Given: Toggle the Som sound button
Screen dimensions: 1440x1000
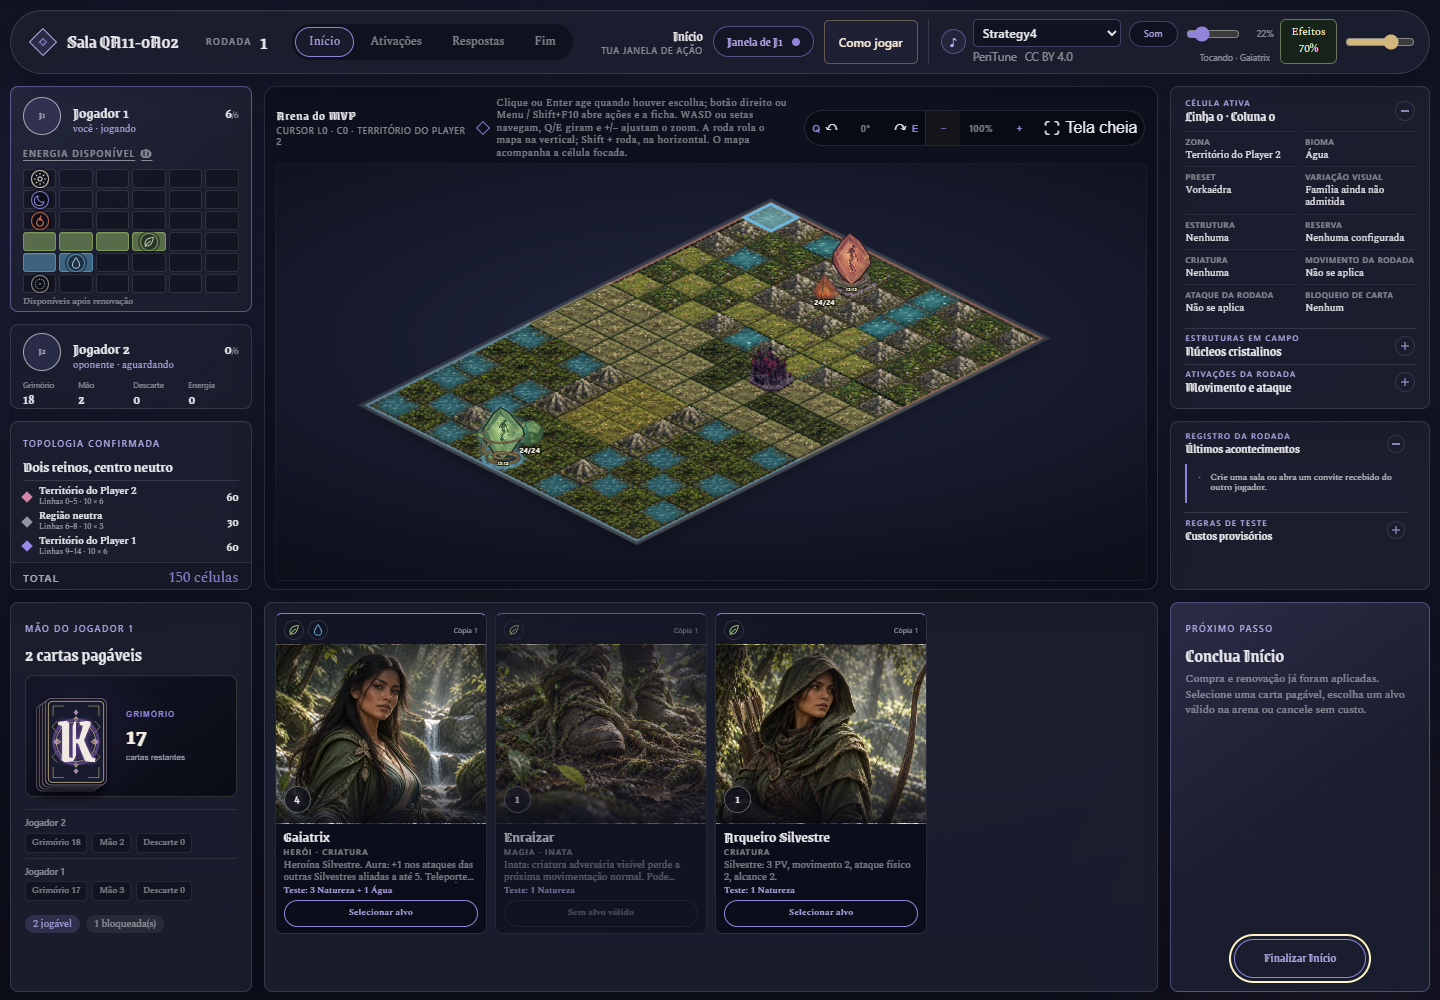Looking at the screenshot, I should 1153,34.
